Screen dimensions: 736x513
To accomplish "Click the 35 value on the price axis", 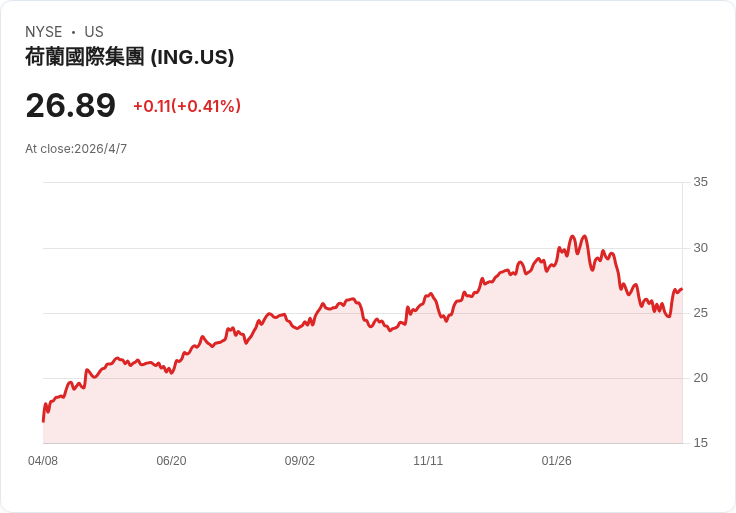I will coord(700,182).
